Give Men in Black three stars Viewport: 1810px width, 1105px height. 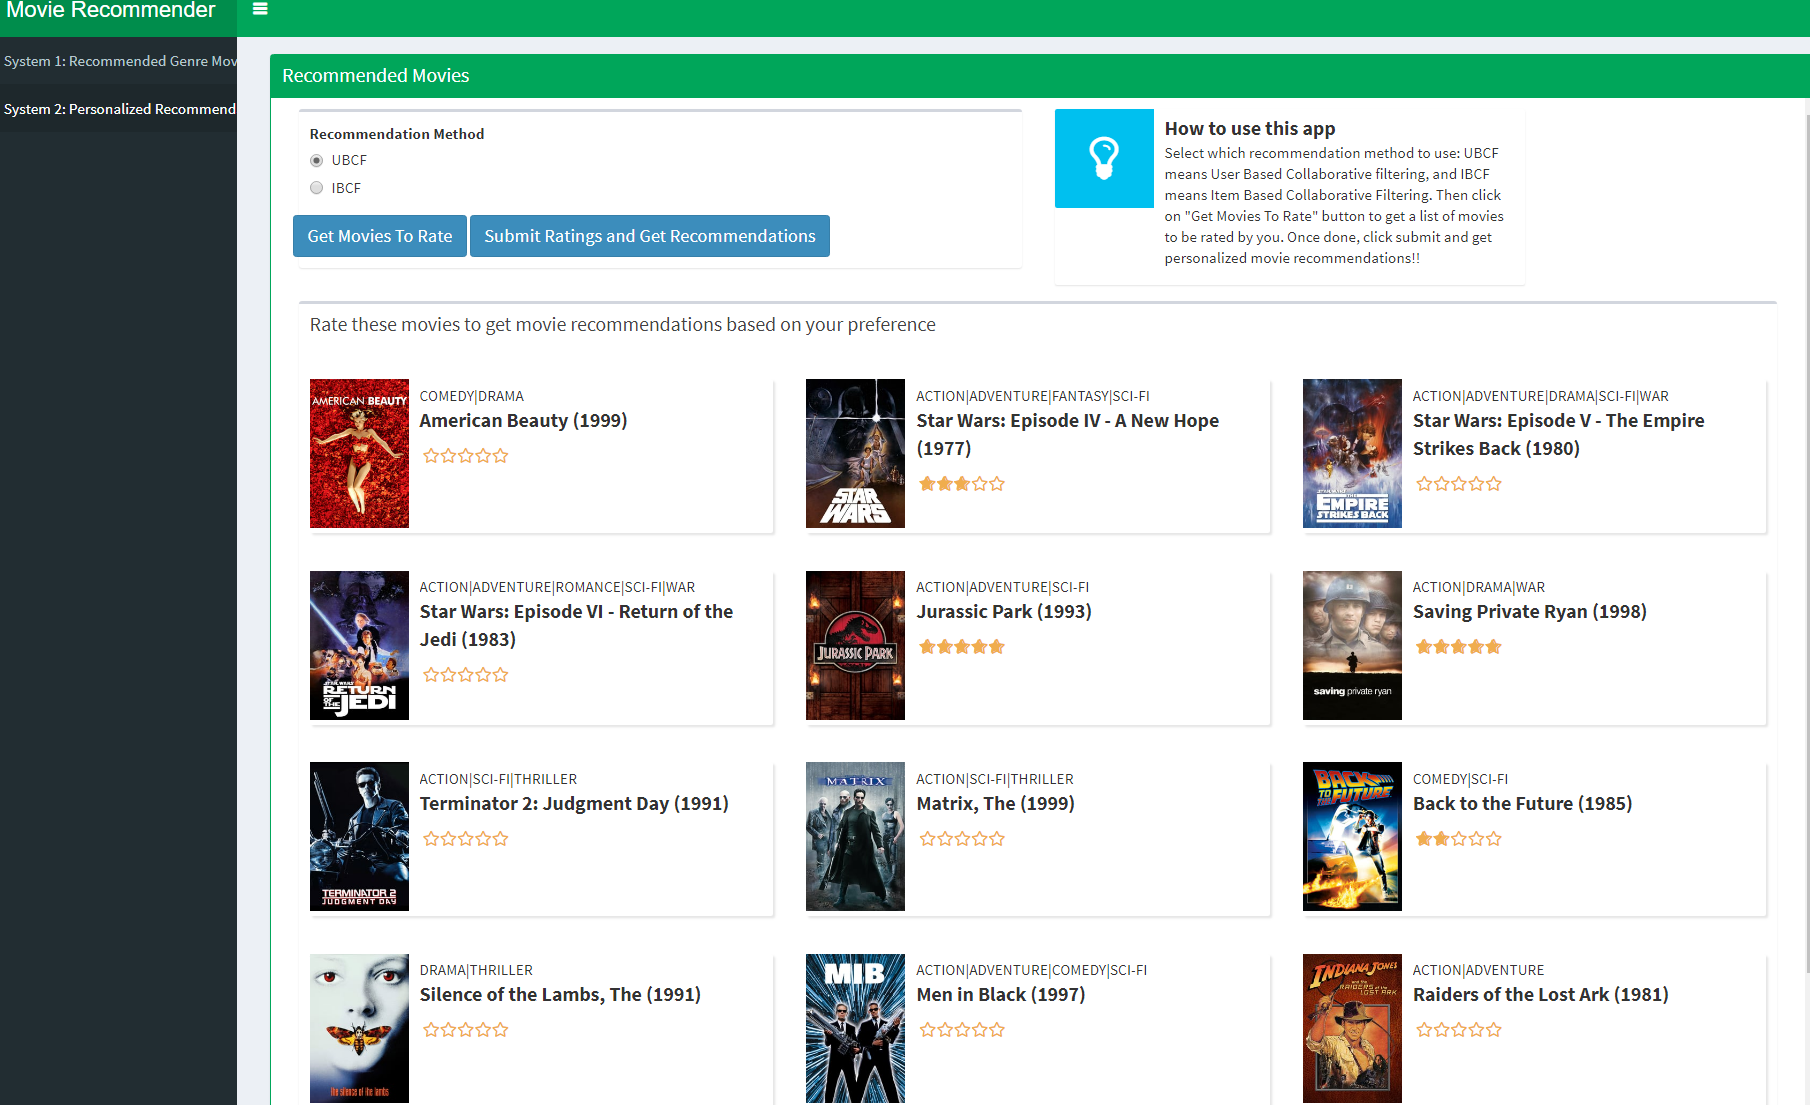pyautogui.click(x=961, y=1029)
